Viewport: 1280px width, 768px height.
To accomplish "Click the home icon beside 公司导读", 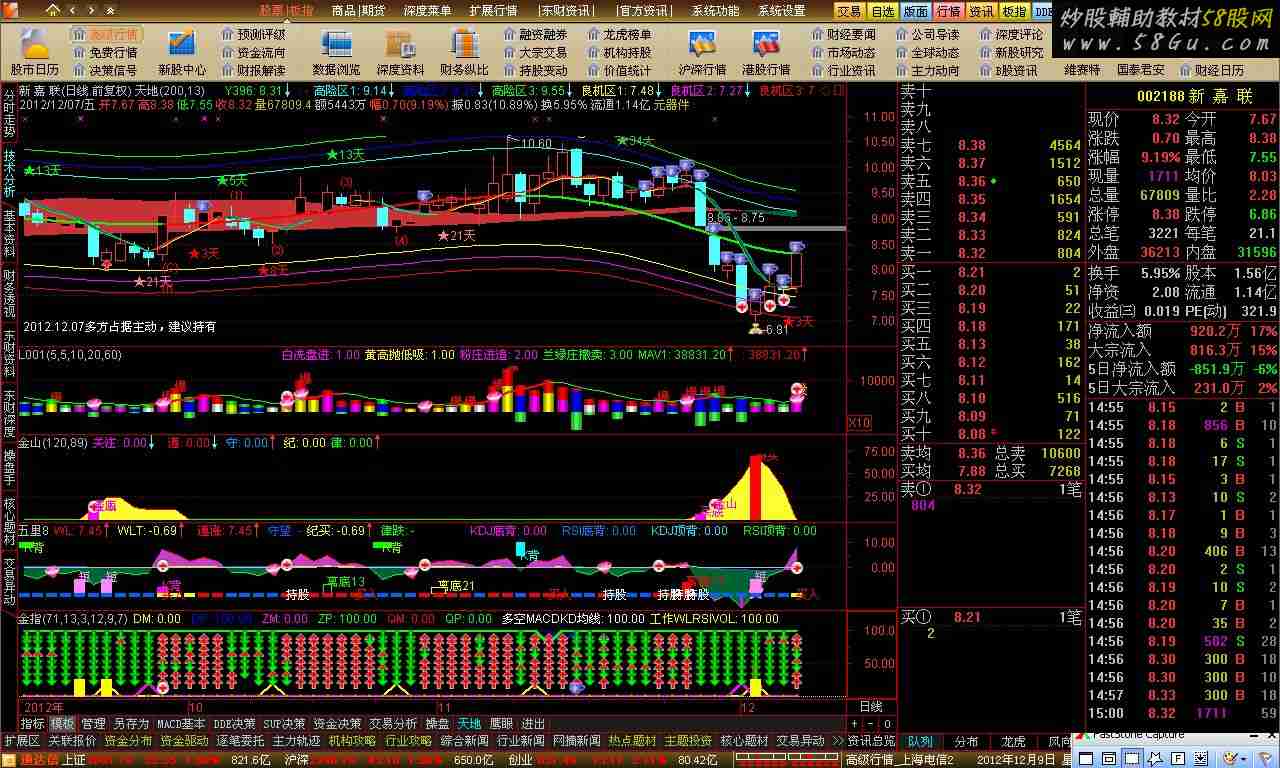I will point(901,34).
